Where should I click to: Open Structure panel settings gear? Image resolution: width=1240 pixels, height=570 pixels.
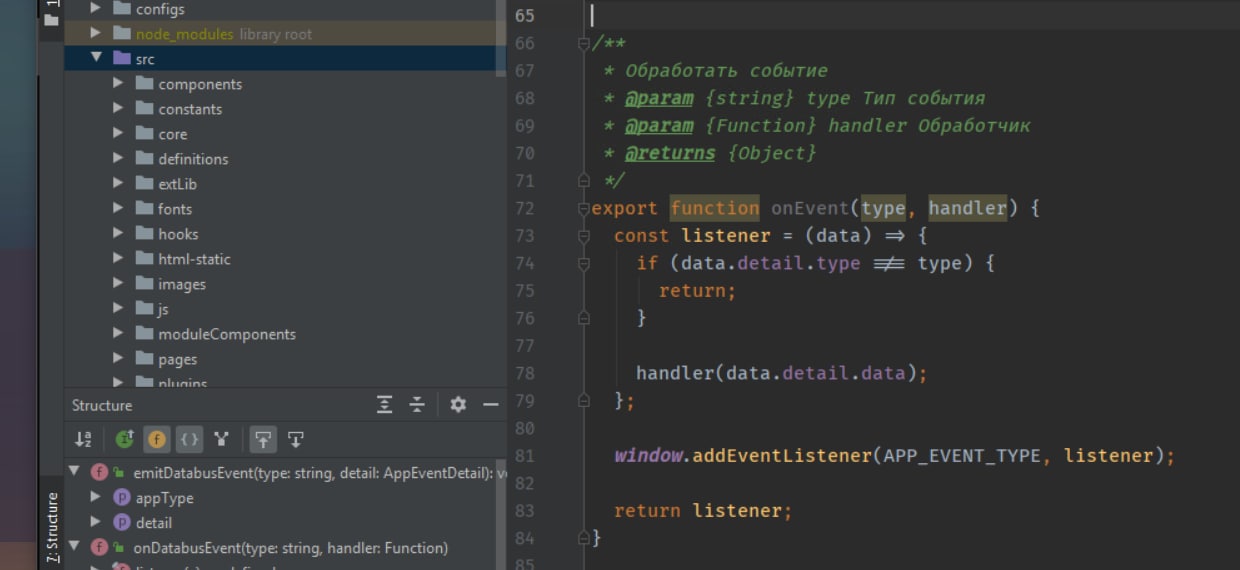point(458,405)
